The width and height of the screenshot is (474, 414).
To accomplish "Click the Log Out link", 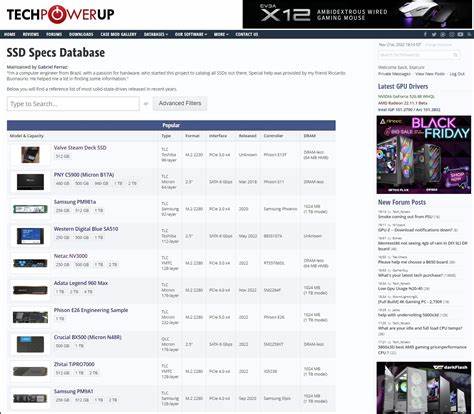I will (457, 74).
